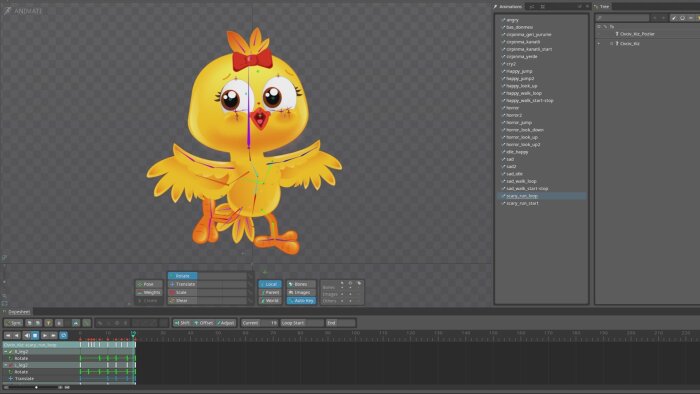Click the Loop Start field
The image size is (700, 394).
click(302, 323)
